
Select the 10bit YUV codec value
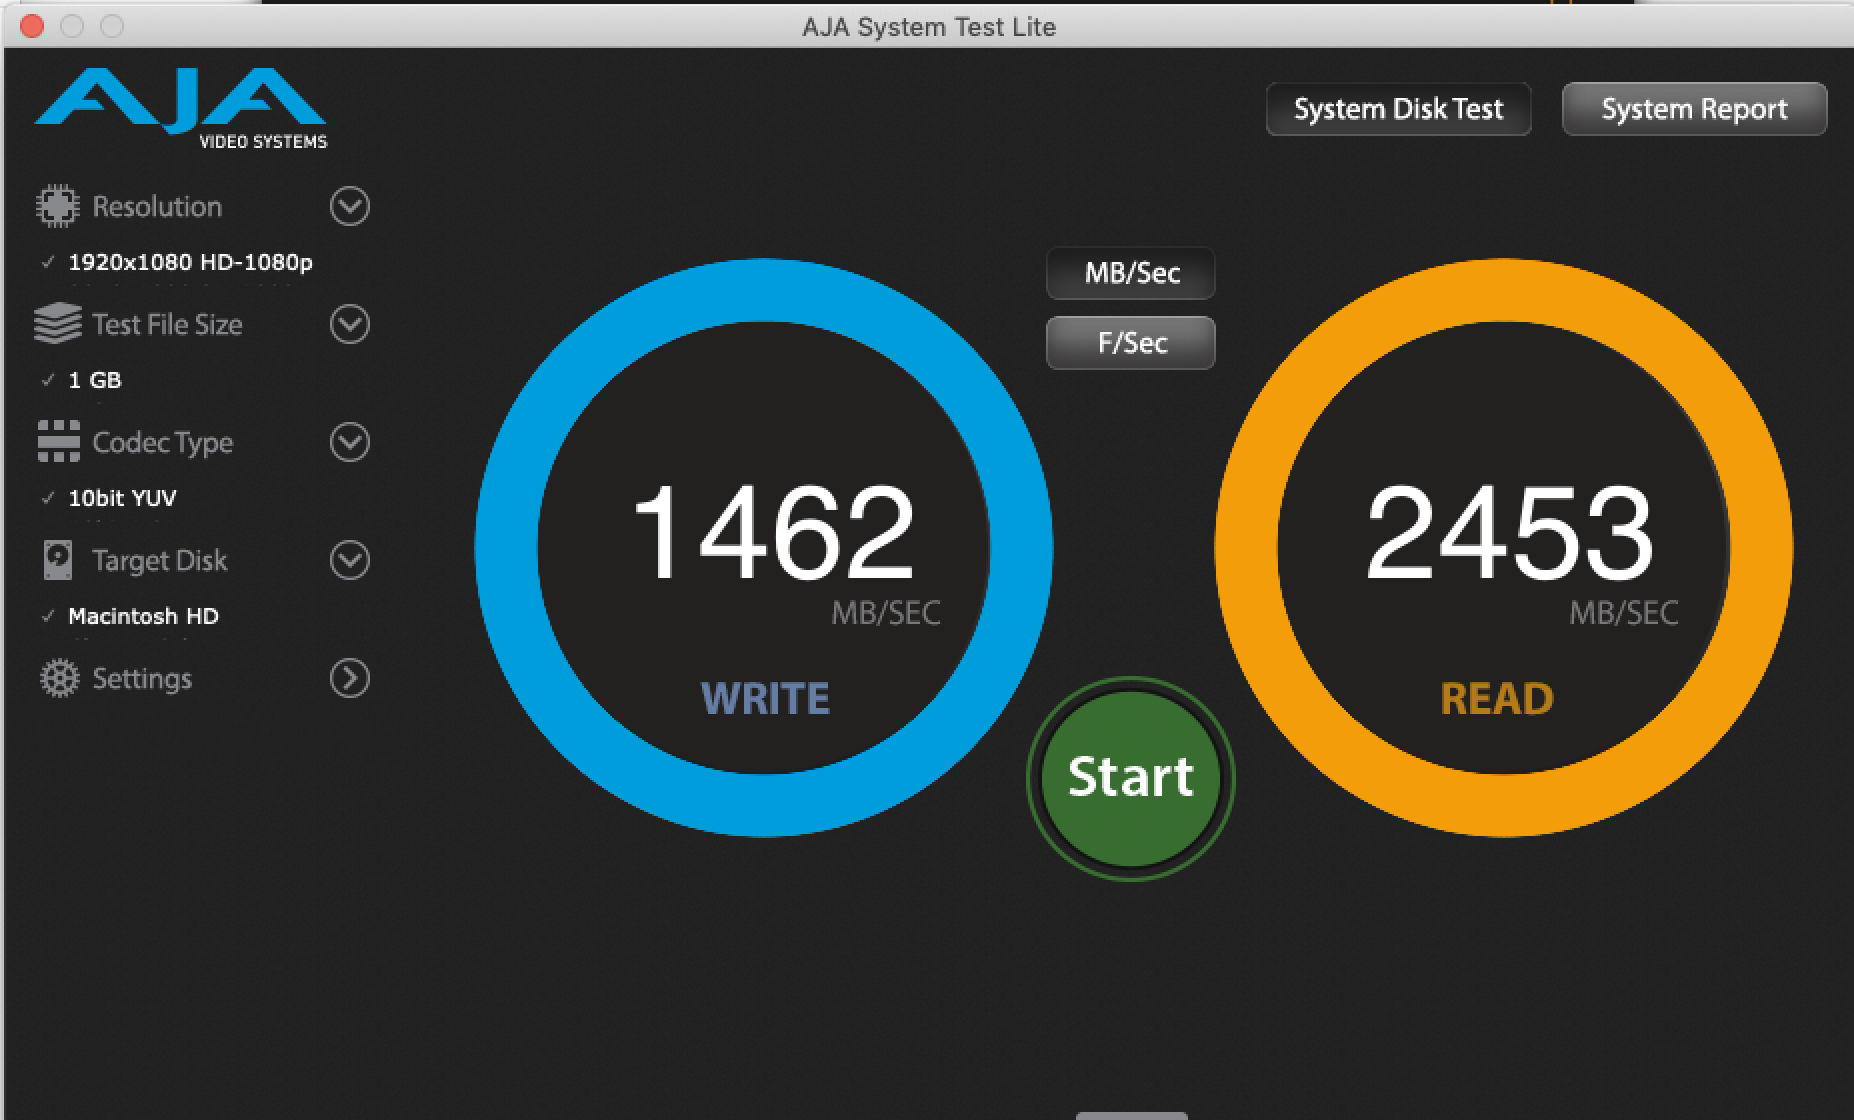(122, 498)
